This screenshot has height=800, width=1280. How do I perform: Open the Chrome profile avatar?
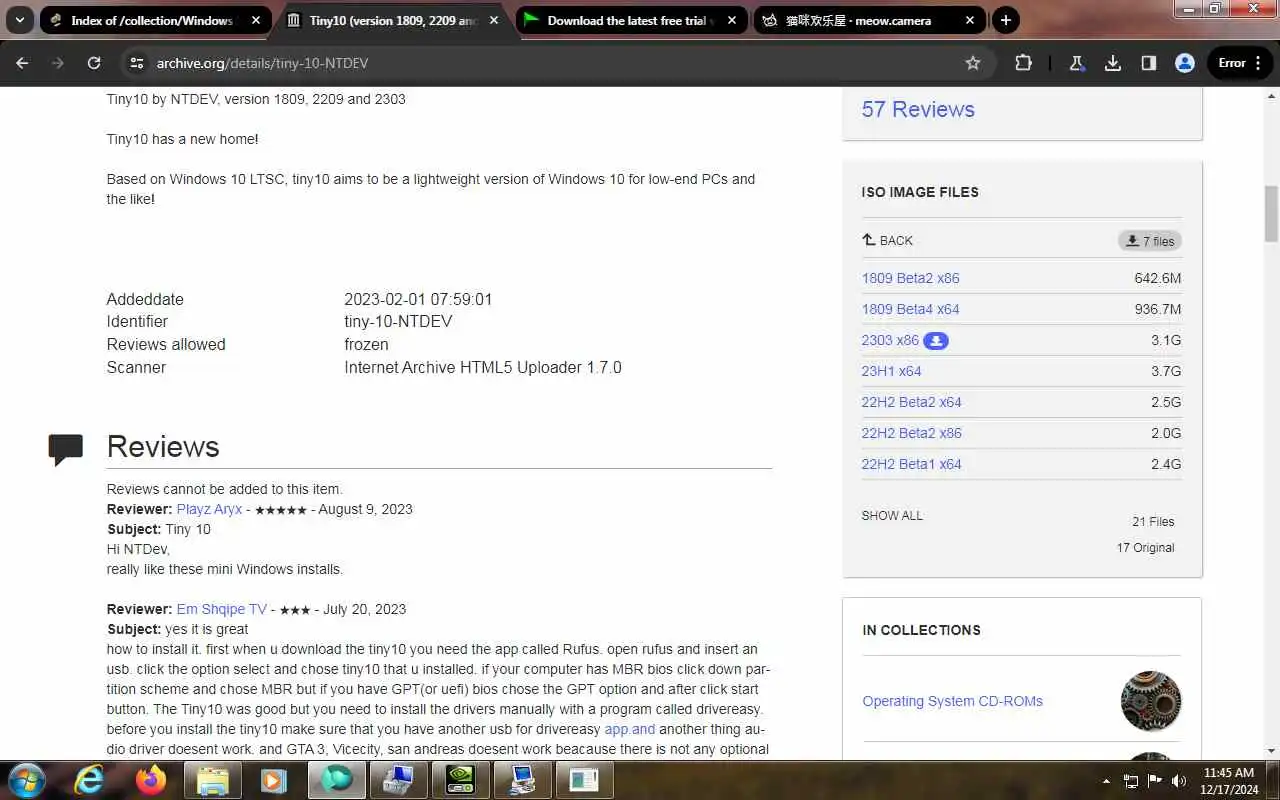(1185, 63)
